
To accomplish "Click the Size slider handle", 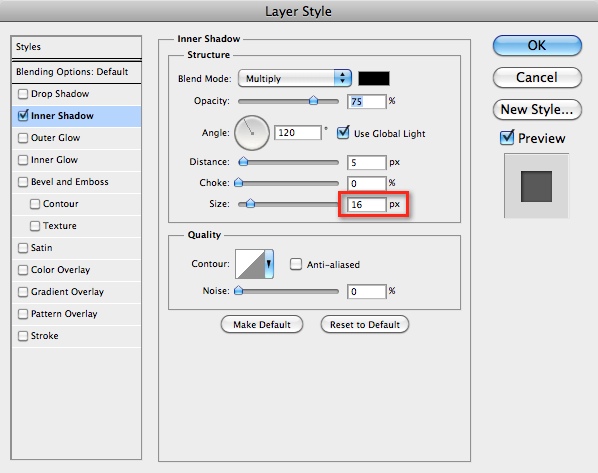I will 250,203.
